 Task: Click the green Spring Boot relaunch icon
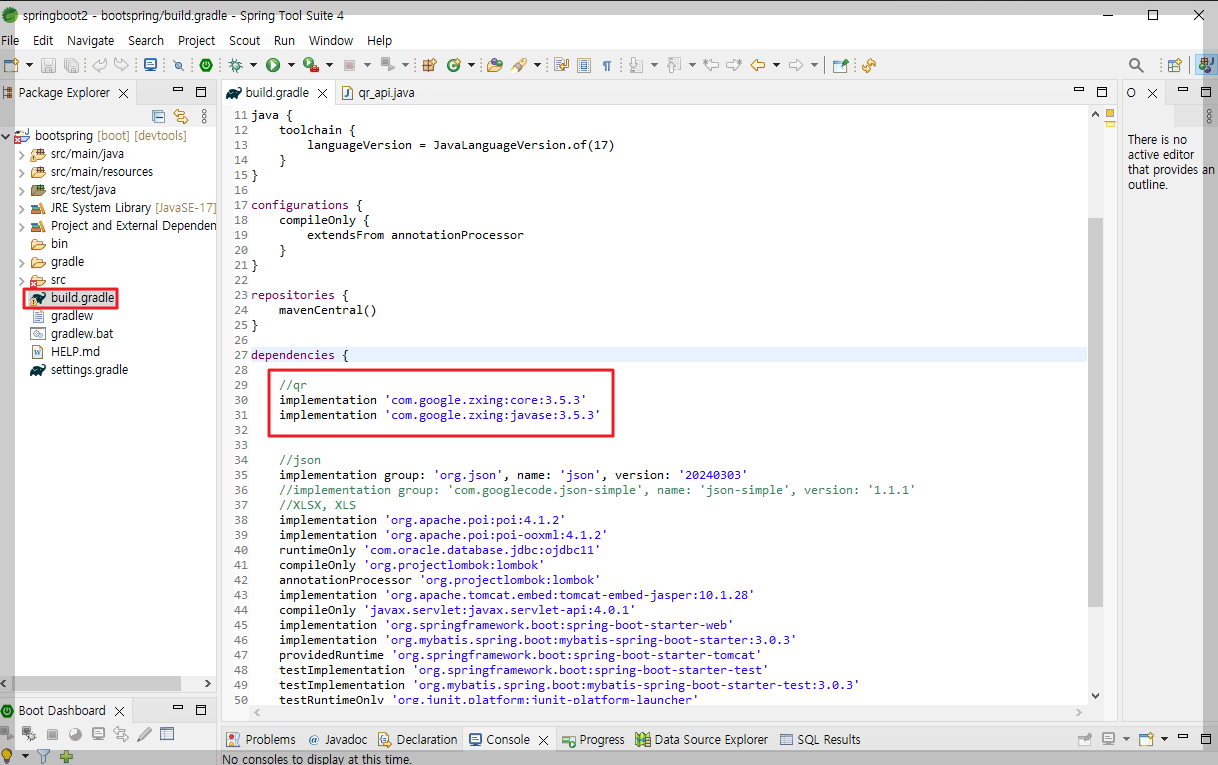pos(206,65)
